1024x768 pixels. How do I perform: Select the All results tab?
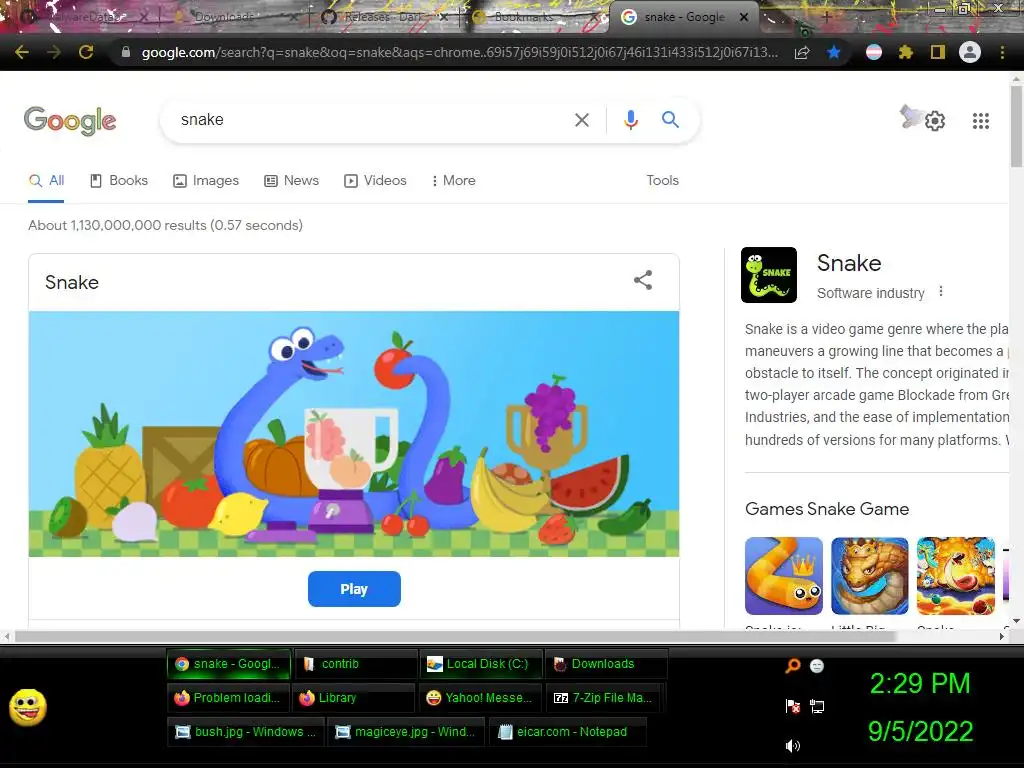coord(46,180)
